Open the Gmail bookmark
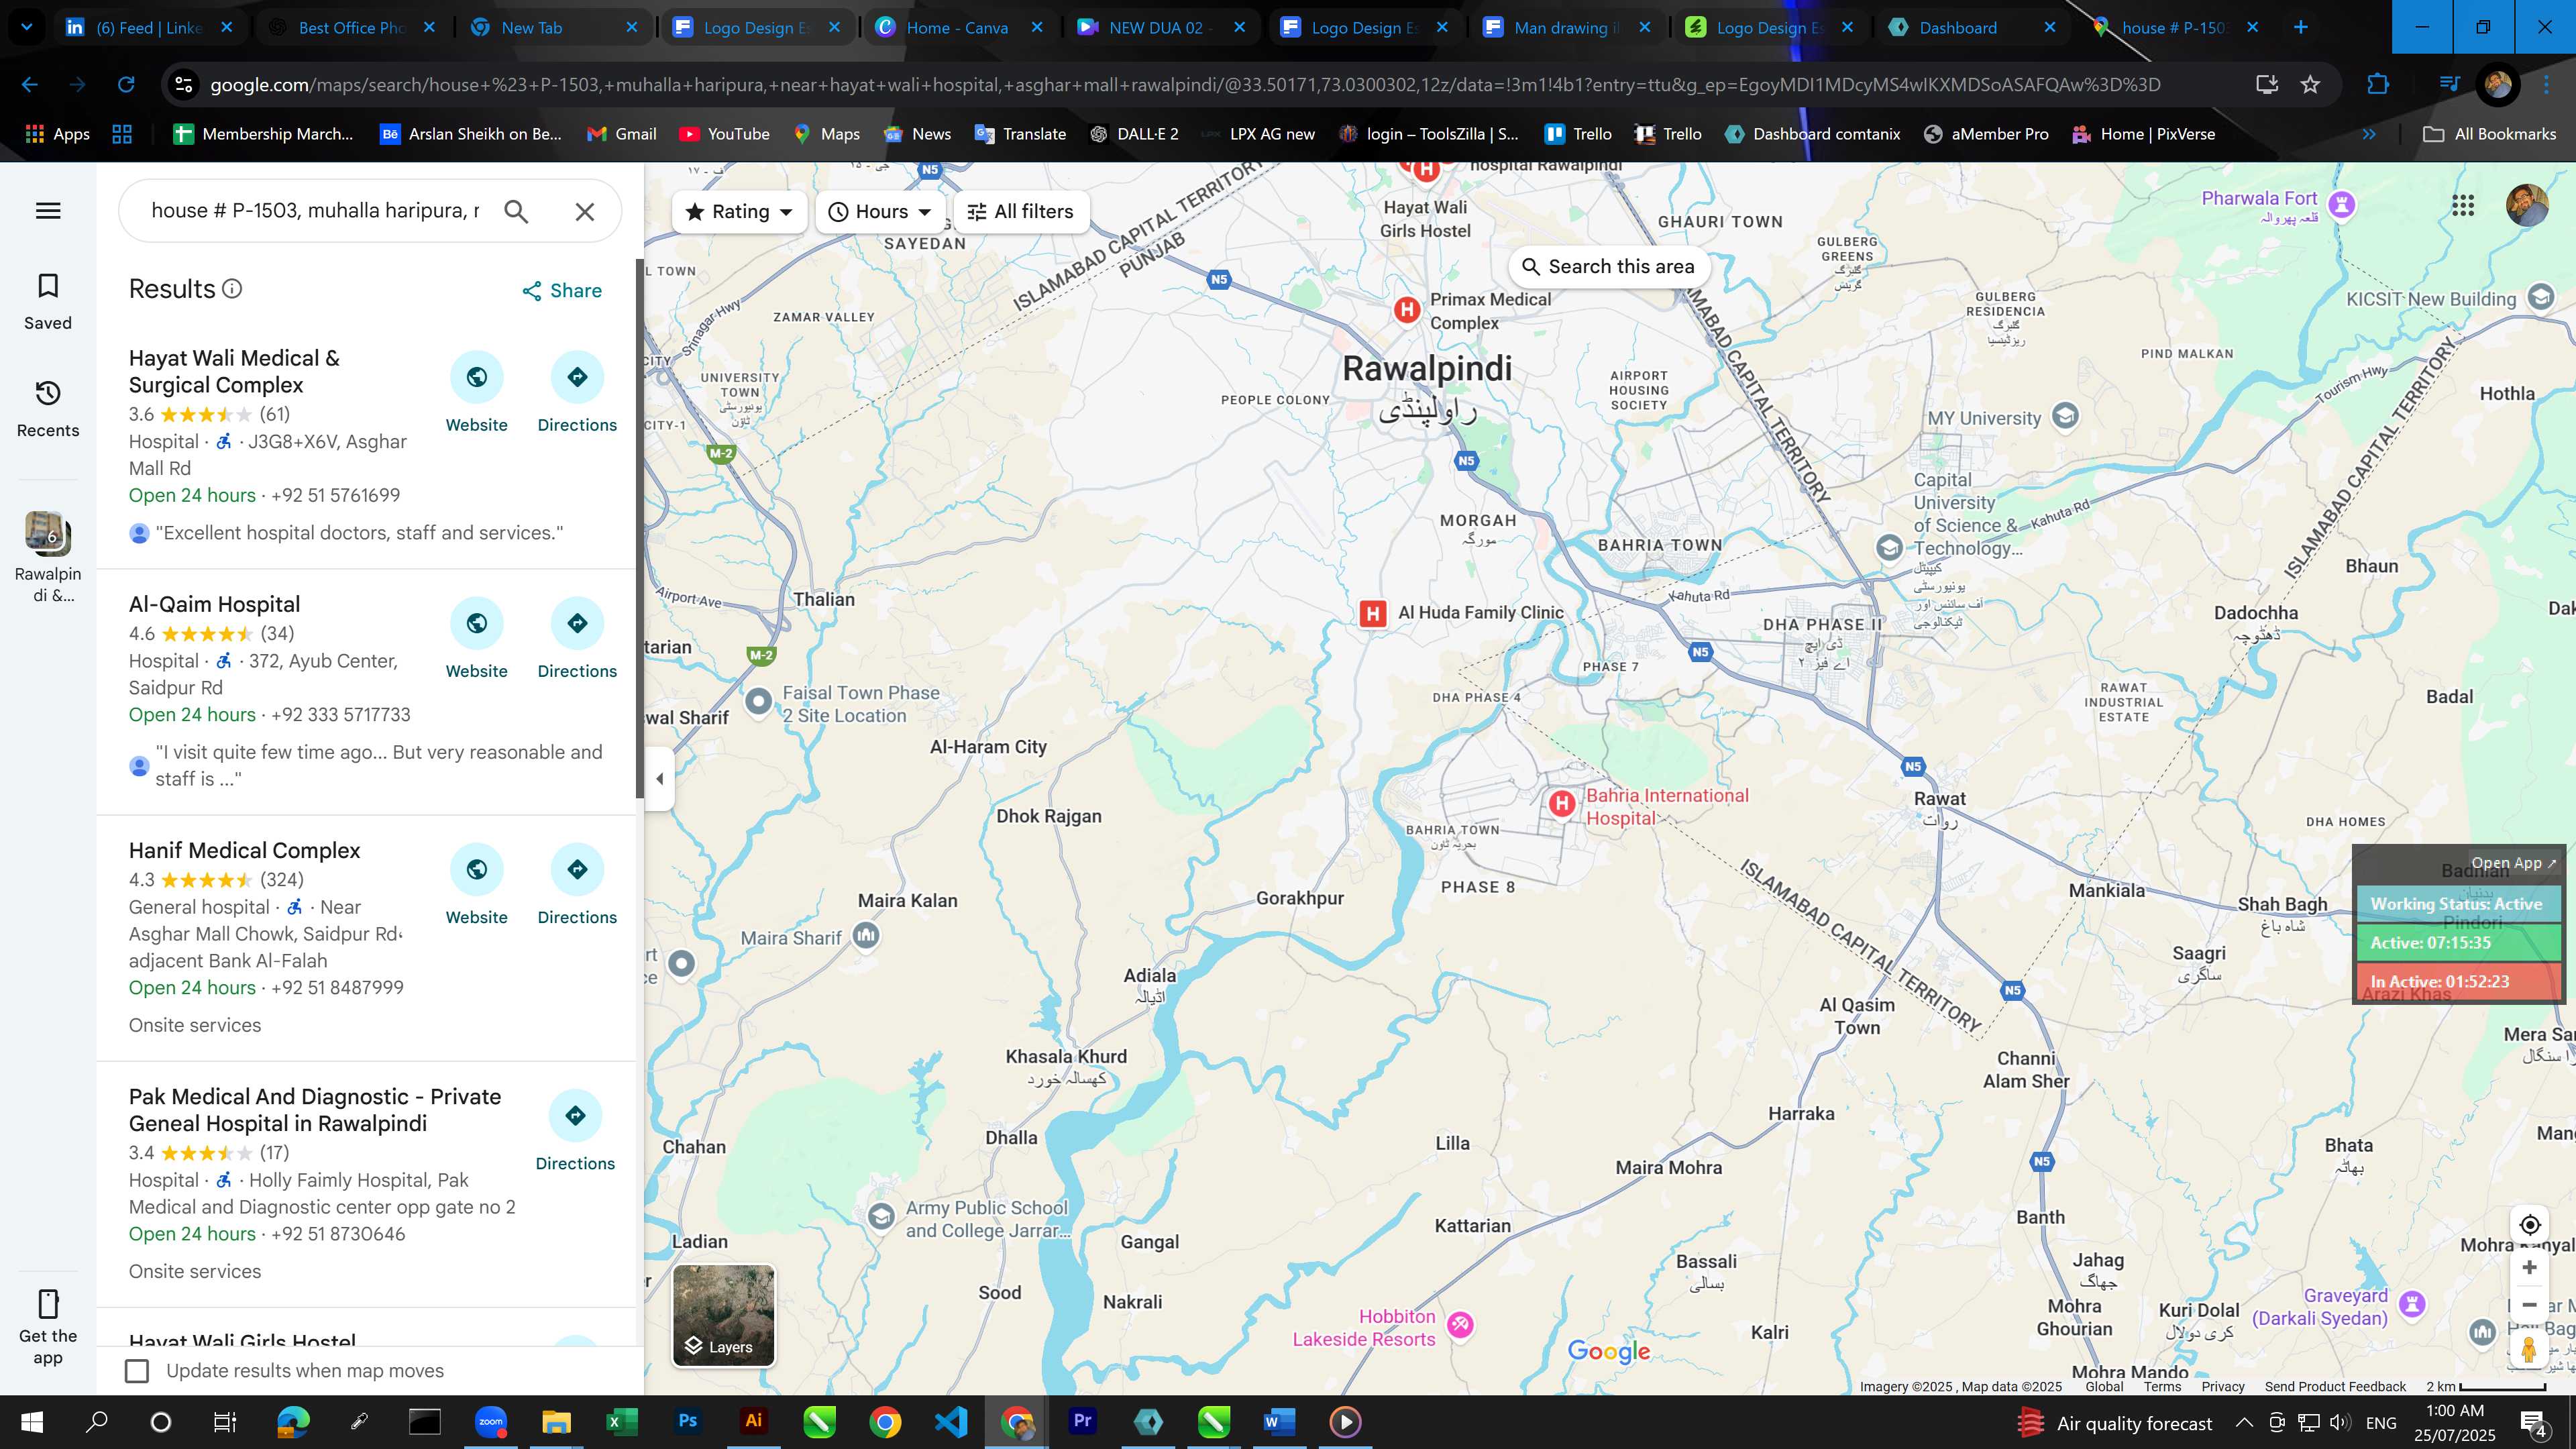 point(621,134)
